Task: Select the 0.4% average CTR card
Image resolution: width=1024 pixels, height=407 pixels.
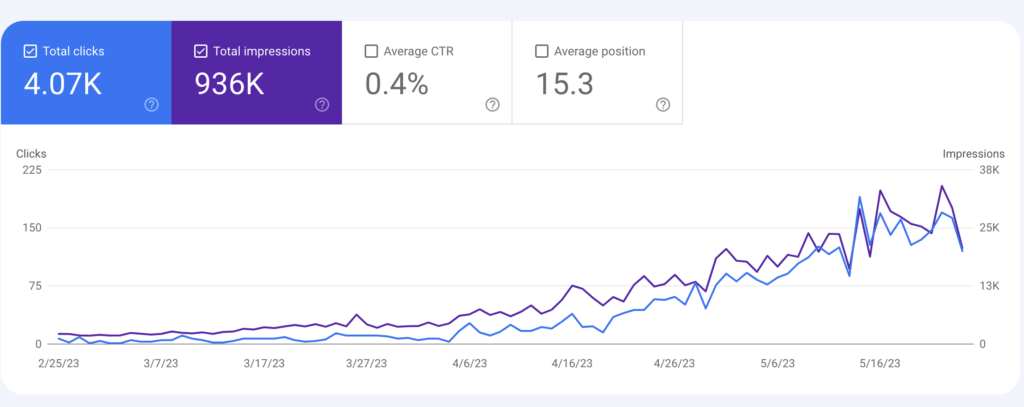Action: (427, 72)
